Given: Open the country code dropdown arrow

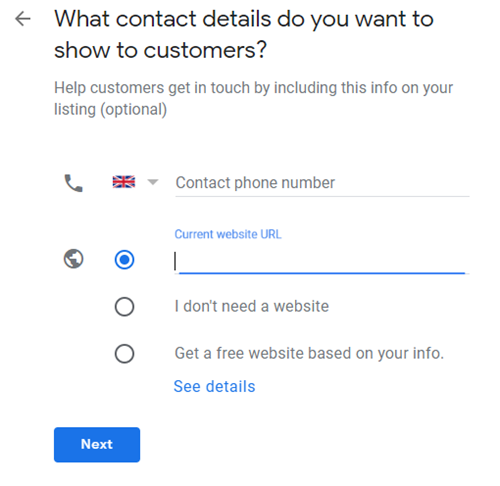Looking at the screenshot, I should [x=153, y=182].
